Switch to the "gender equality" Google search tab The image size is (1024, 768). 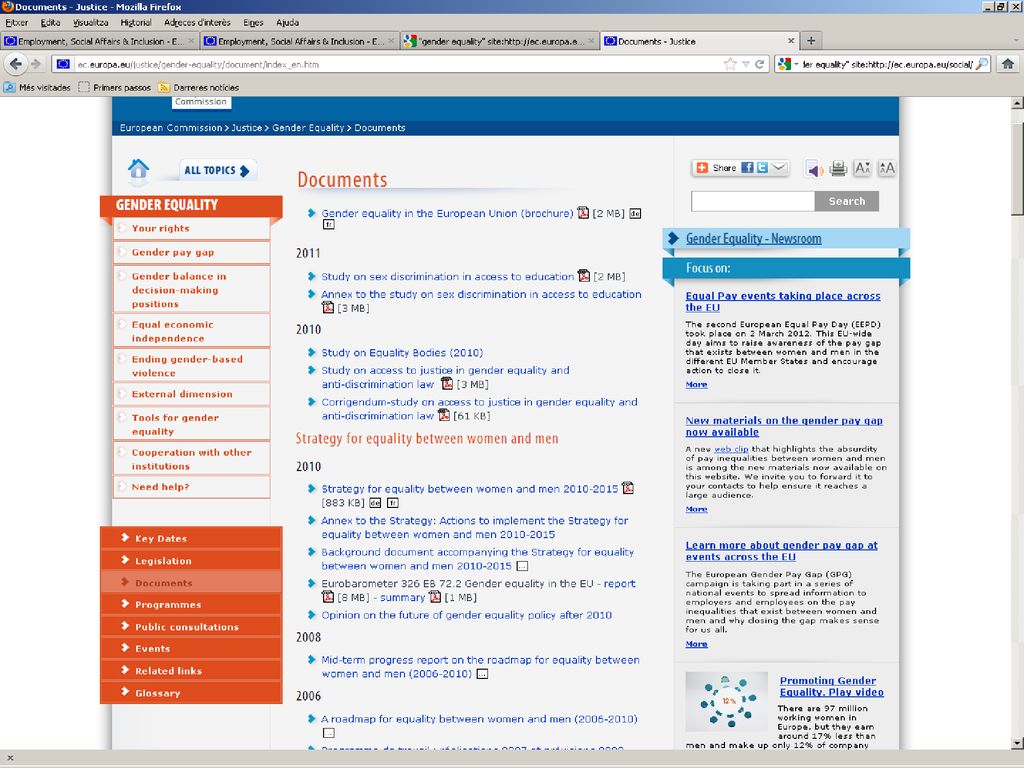(500, 40)
